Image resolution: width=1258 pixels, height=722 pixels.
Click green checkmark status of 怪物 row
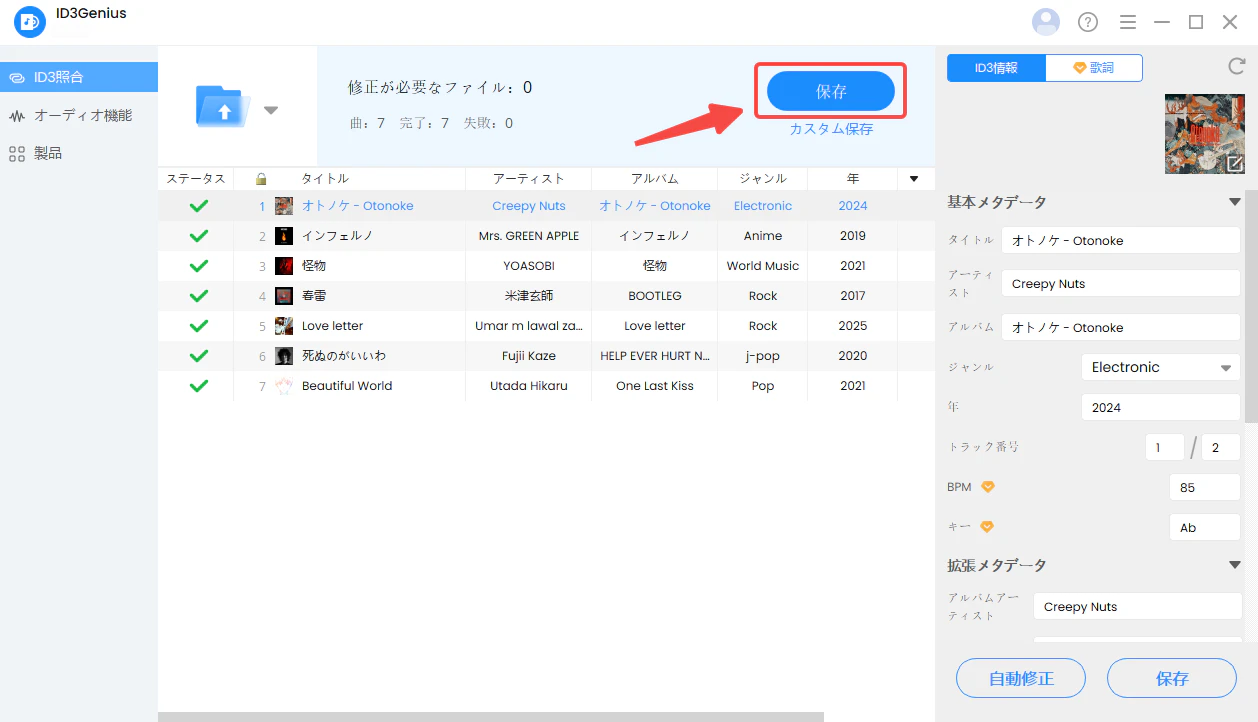[199, 266]
